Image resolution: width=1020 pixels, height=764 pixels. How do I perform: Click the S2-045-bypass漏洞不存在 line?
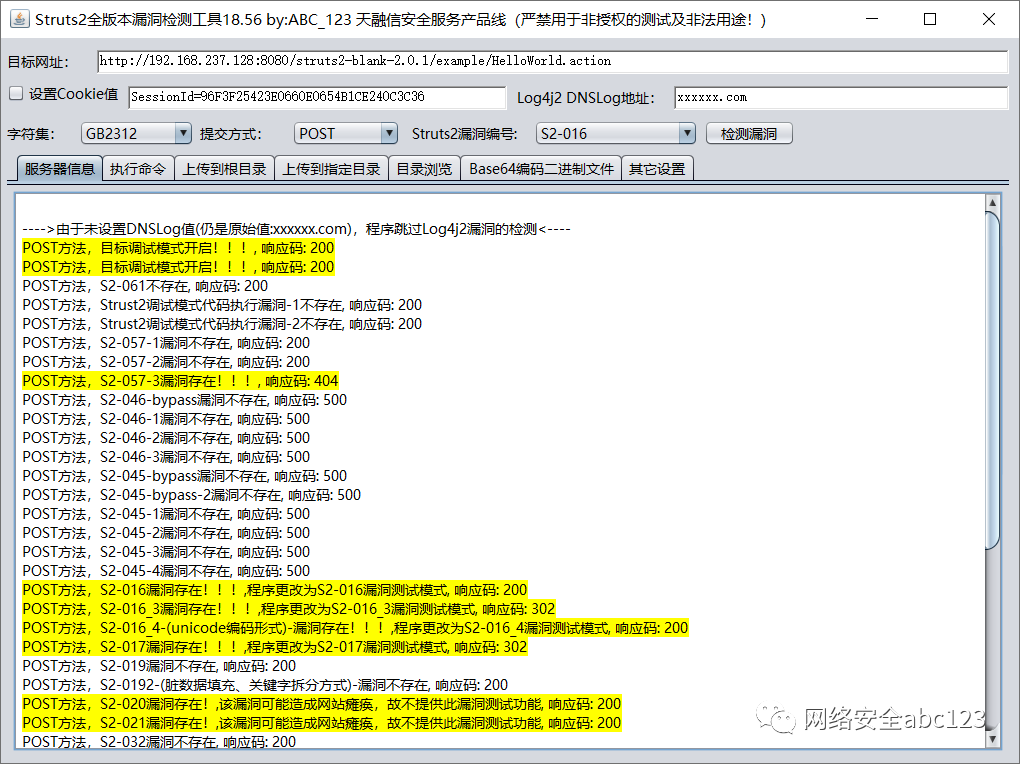pyautogui.click(x=185, y=476)
